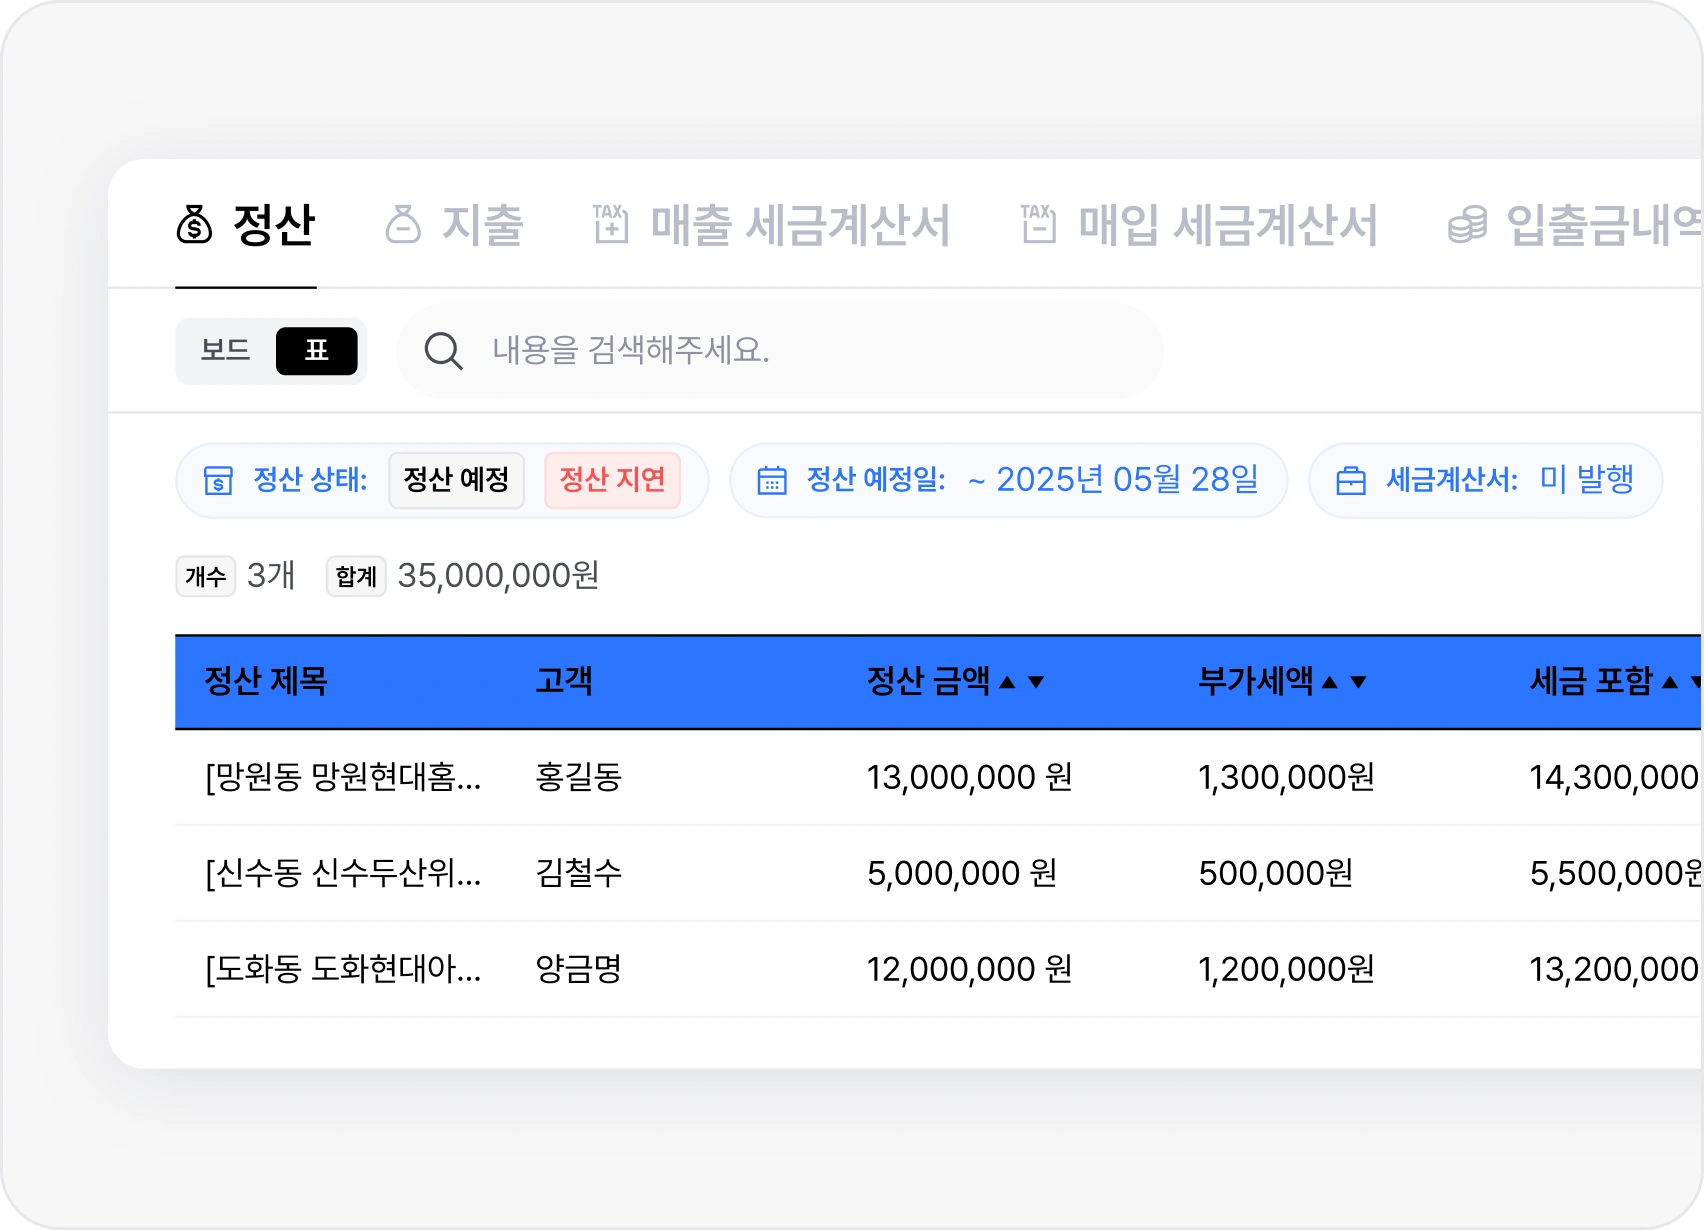The width and height of the screenshot is (1704, 1230).
Task: Select the 표 table view toggle
Action: 316,351
